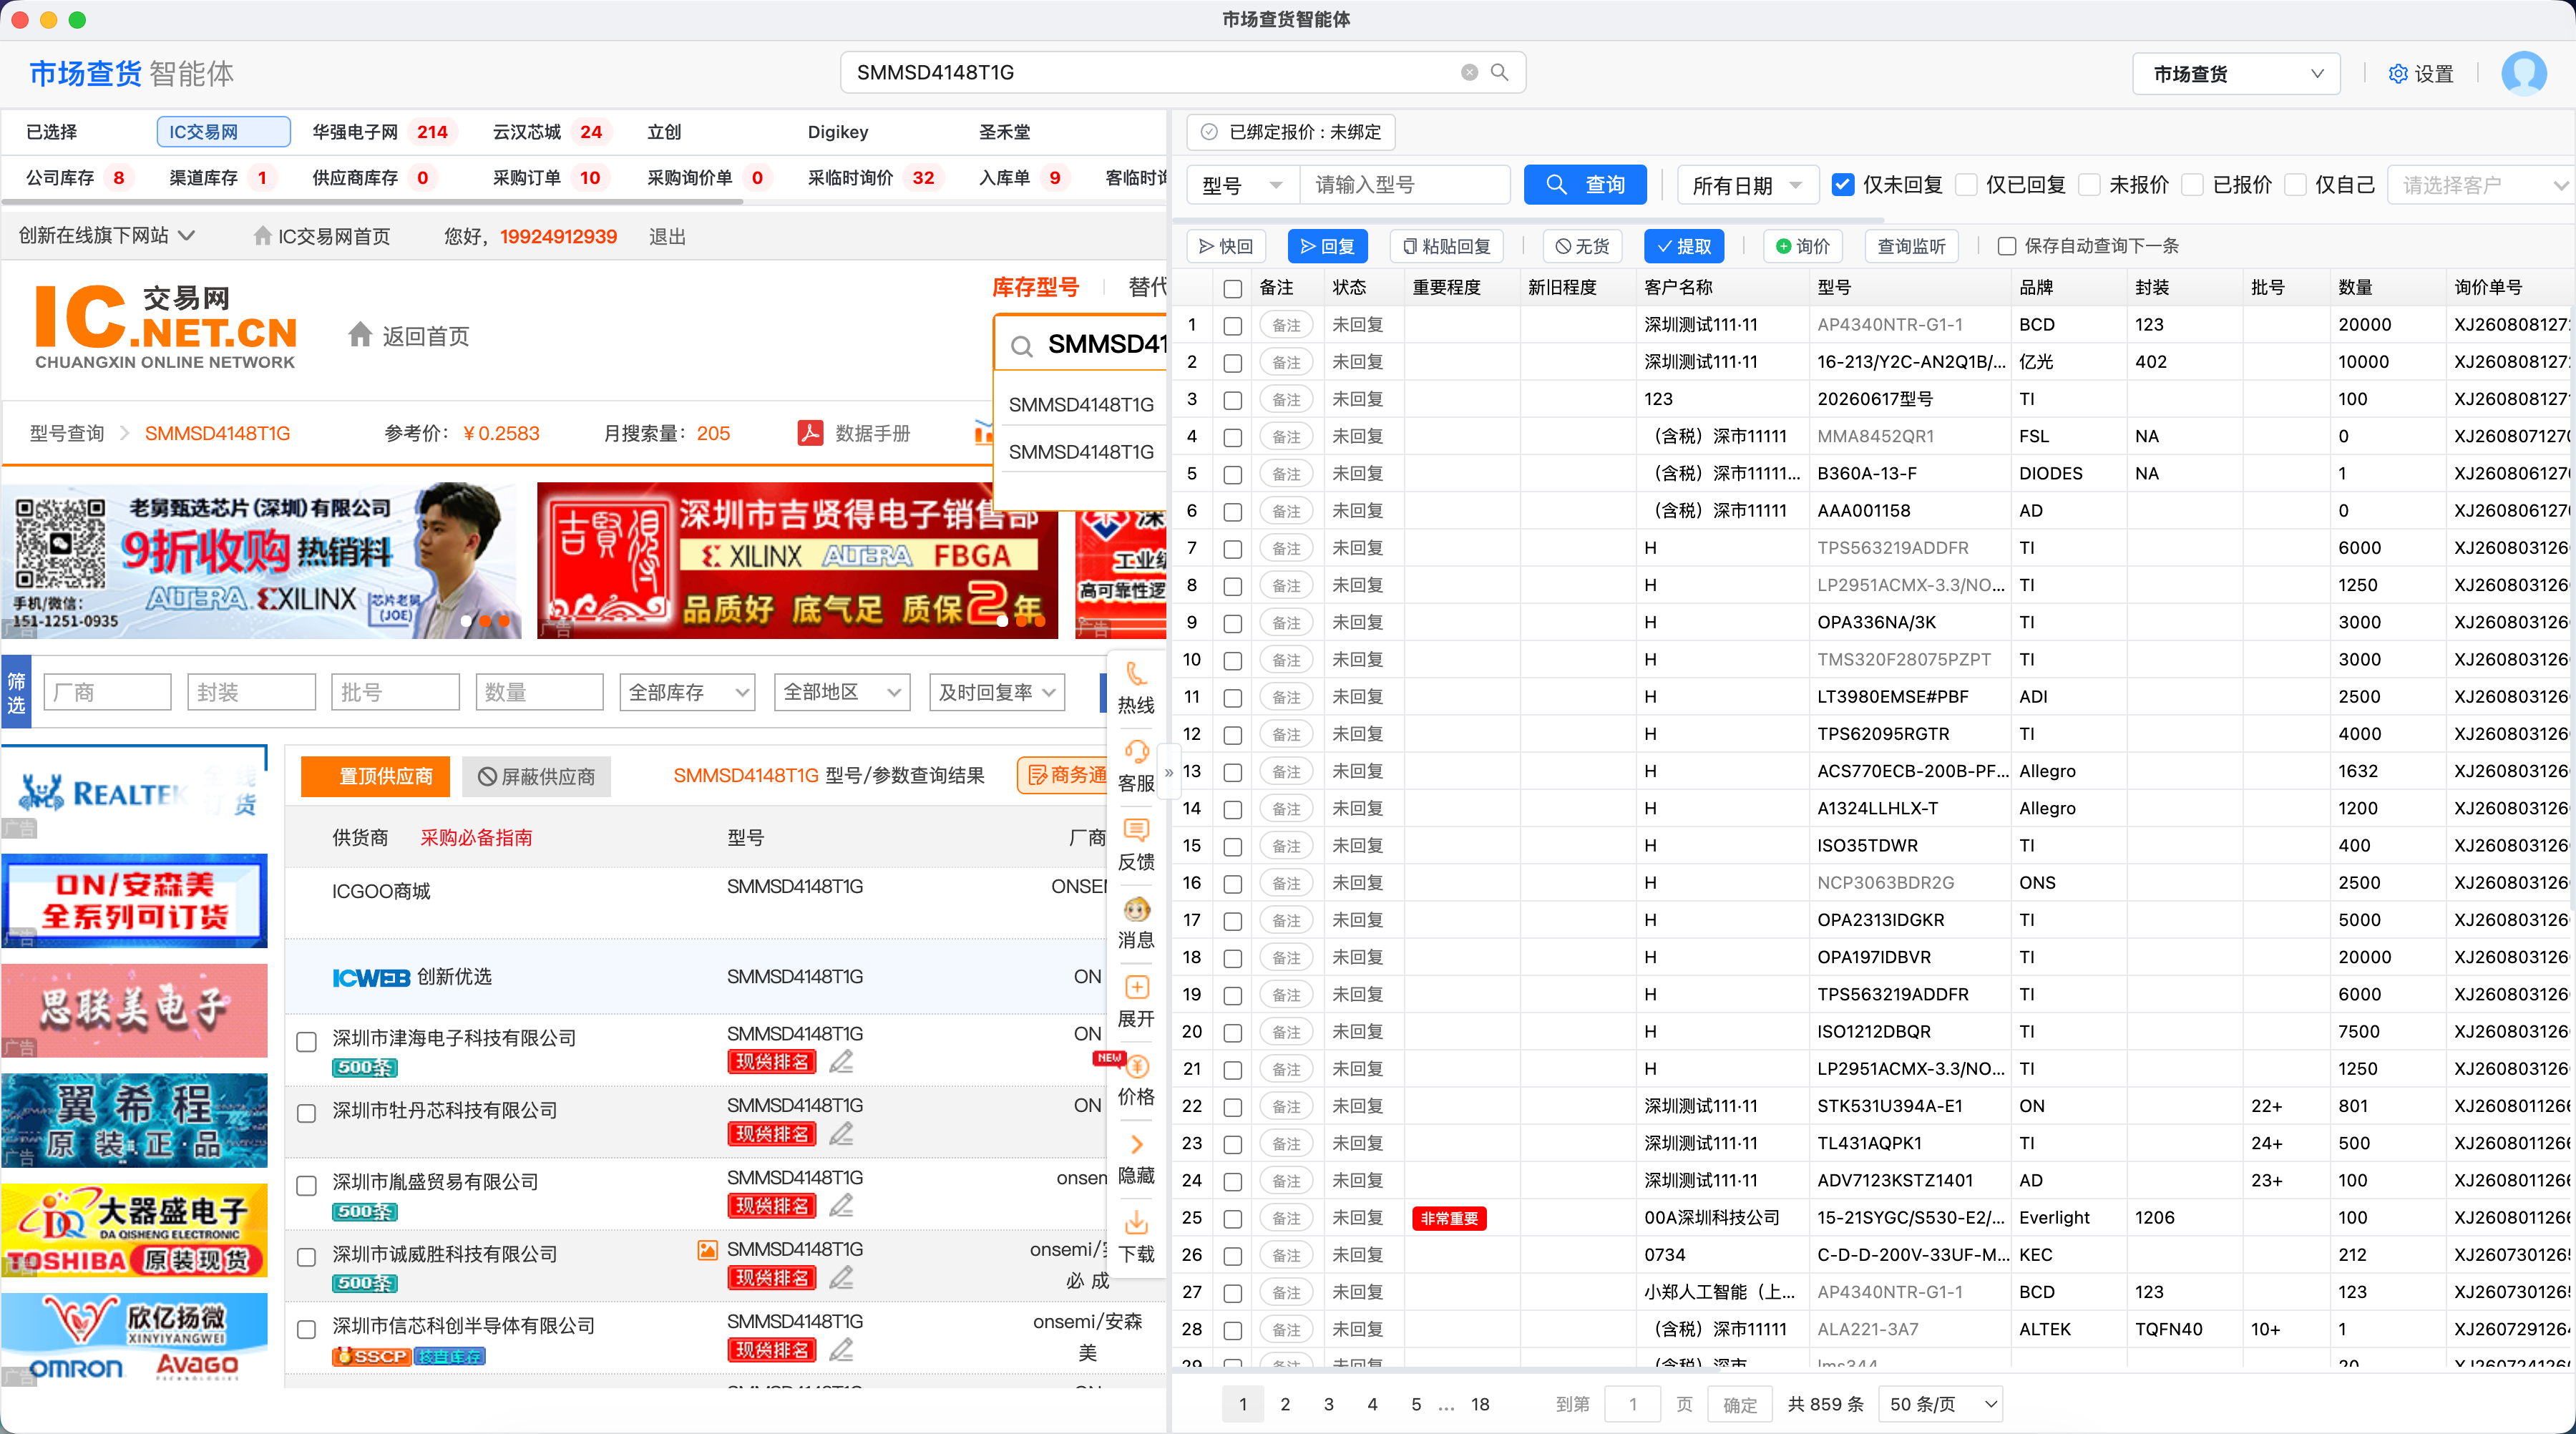Click the 查询监听 button
The height and width of the screenshot is (1434, 2576).
1911,246
